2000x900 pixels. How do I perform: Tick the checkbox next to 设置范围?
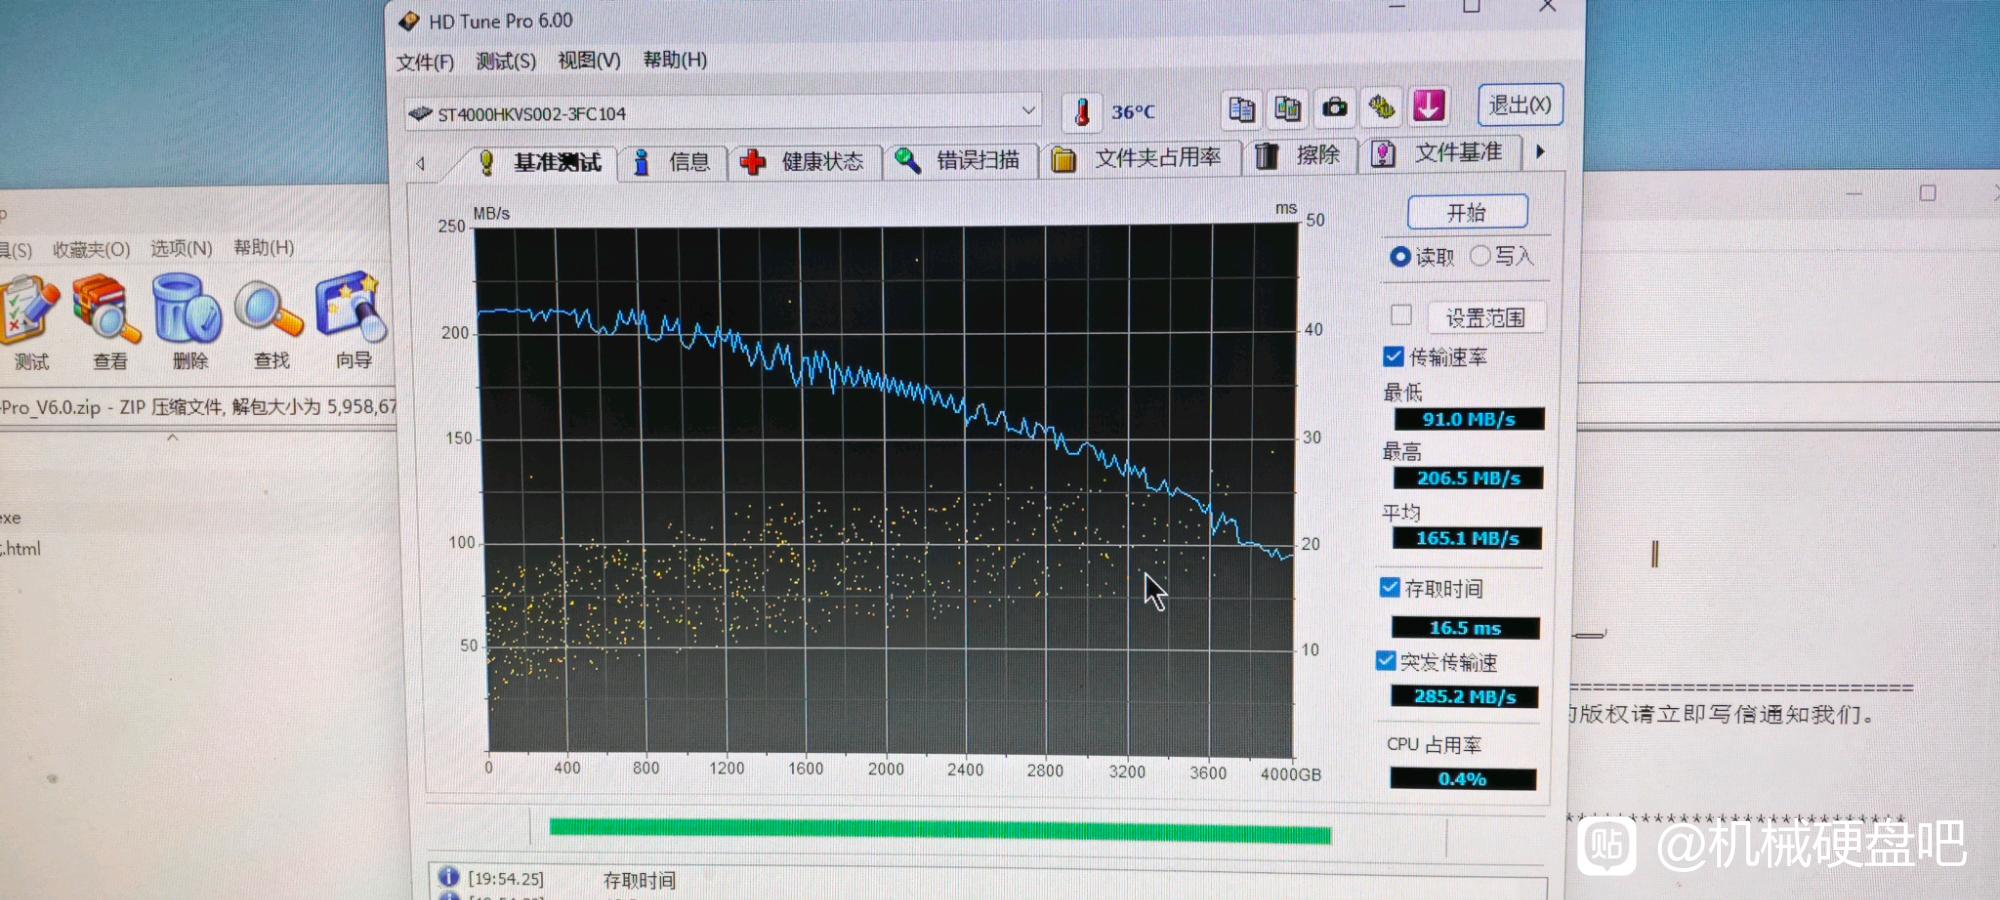pyautogui.click(x=1401, y=315)
